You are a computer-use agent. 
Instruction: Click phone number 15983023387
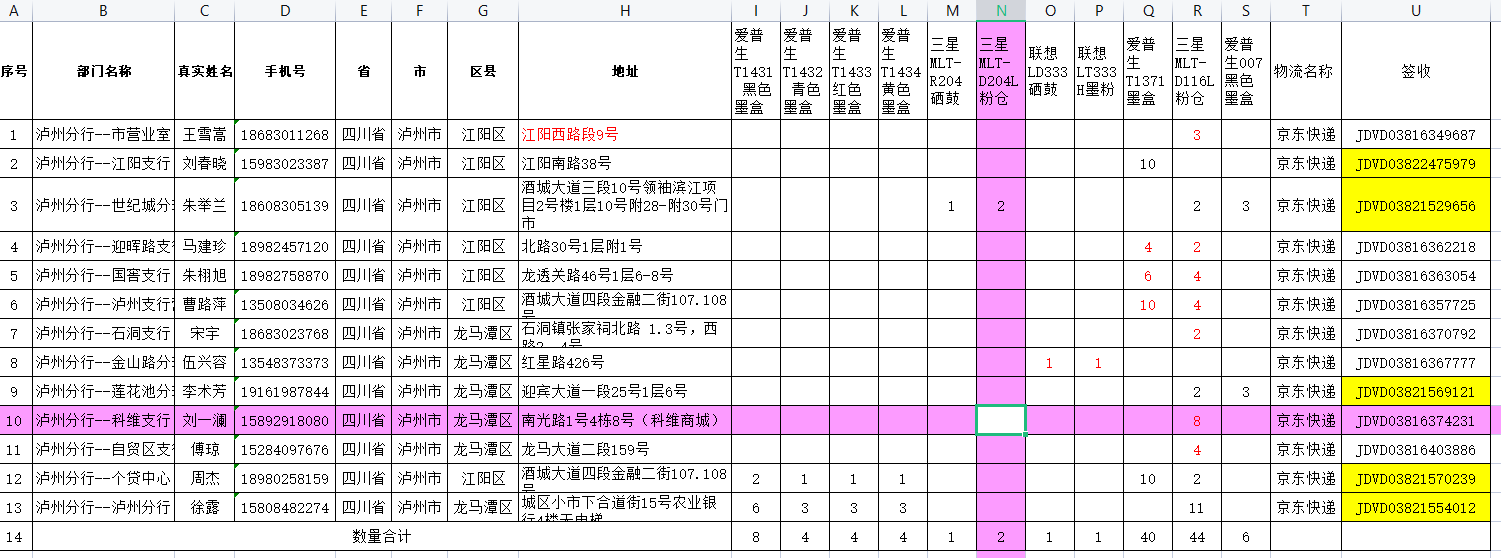tap(285, 163)
